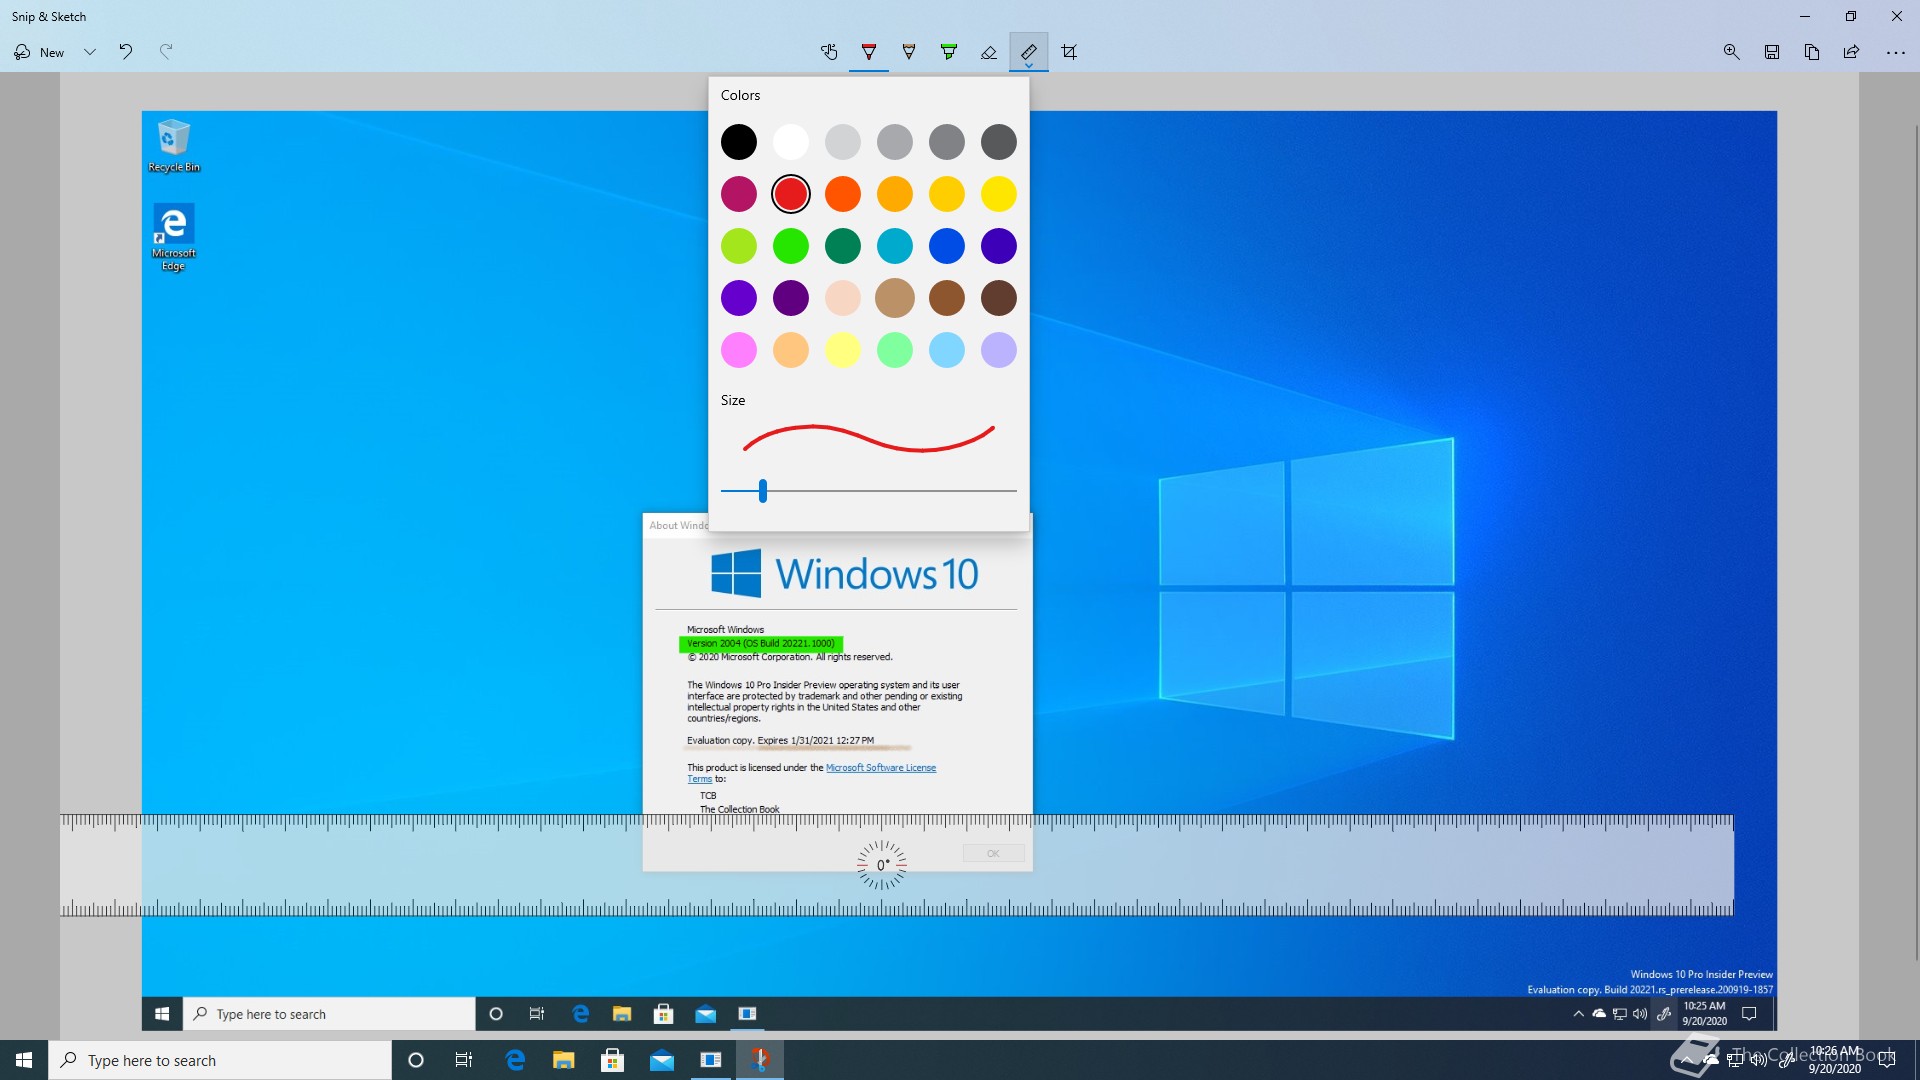Pick the light pink color swatch

pos(843,298)
